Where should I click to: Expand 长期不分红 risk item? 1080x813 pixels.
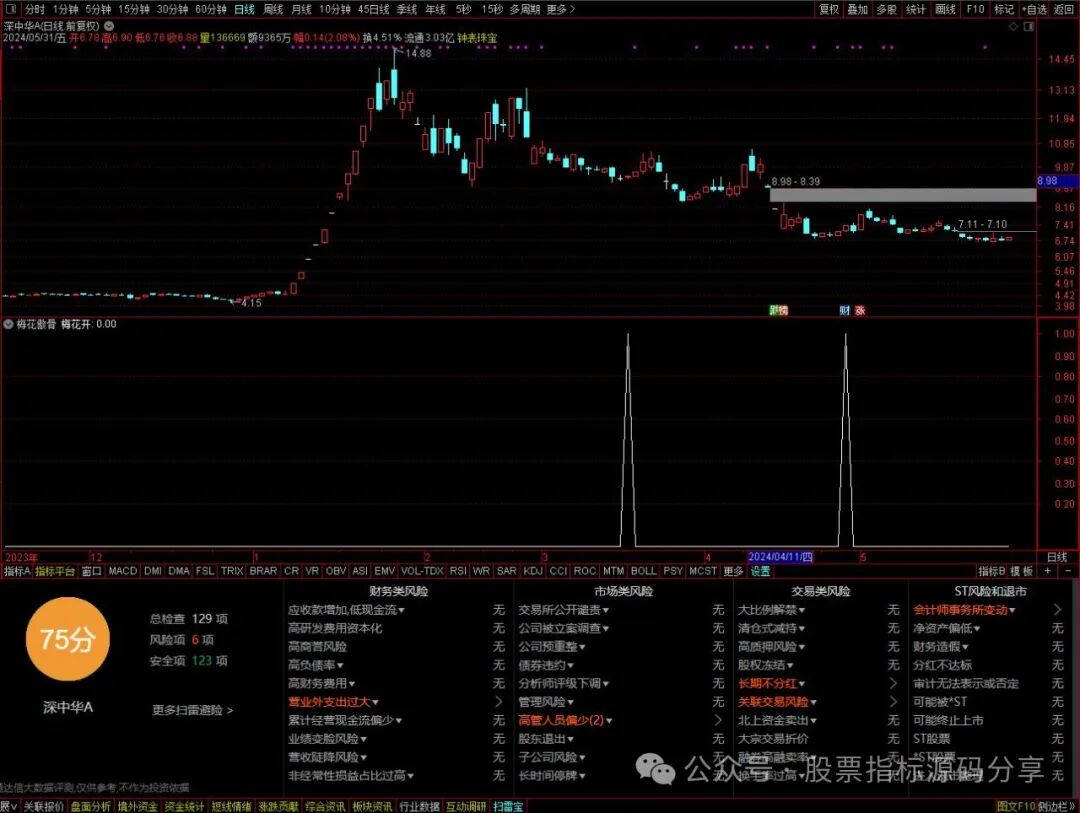771,683
